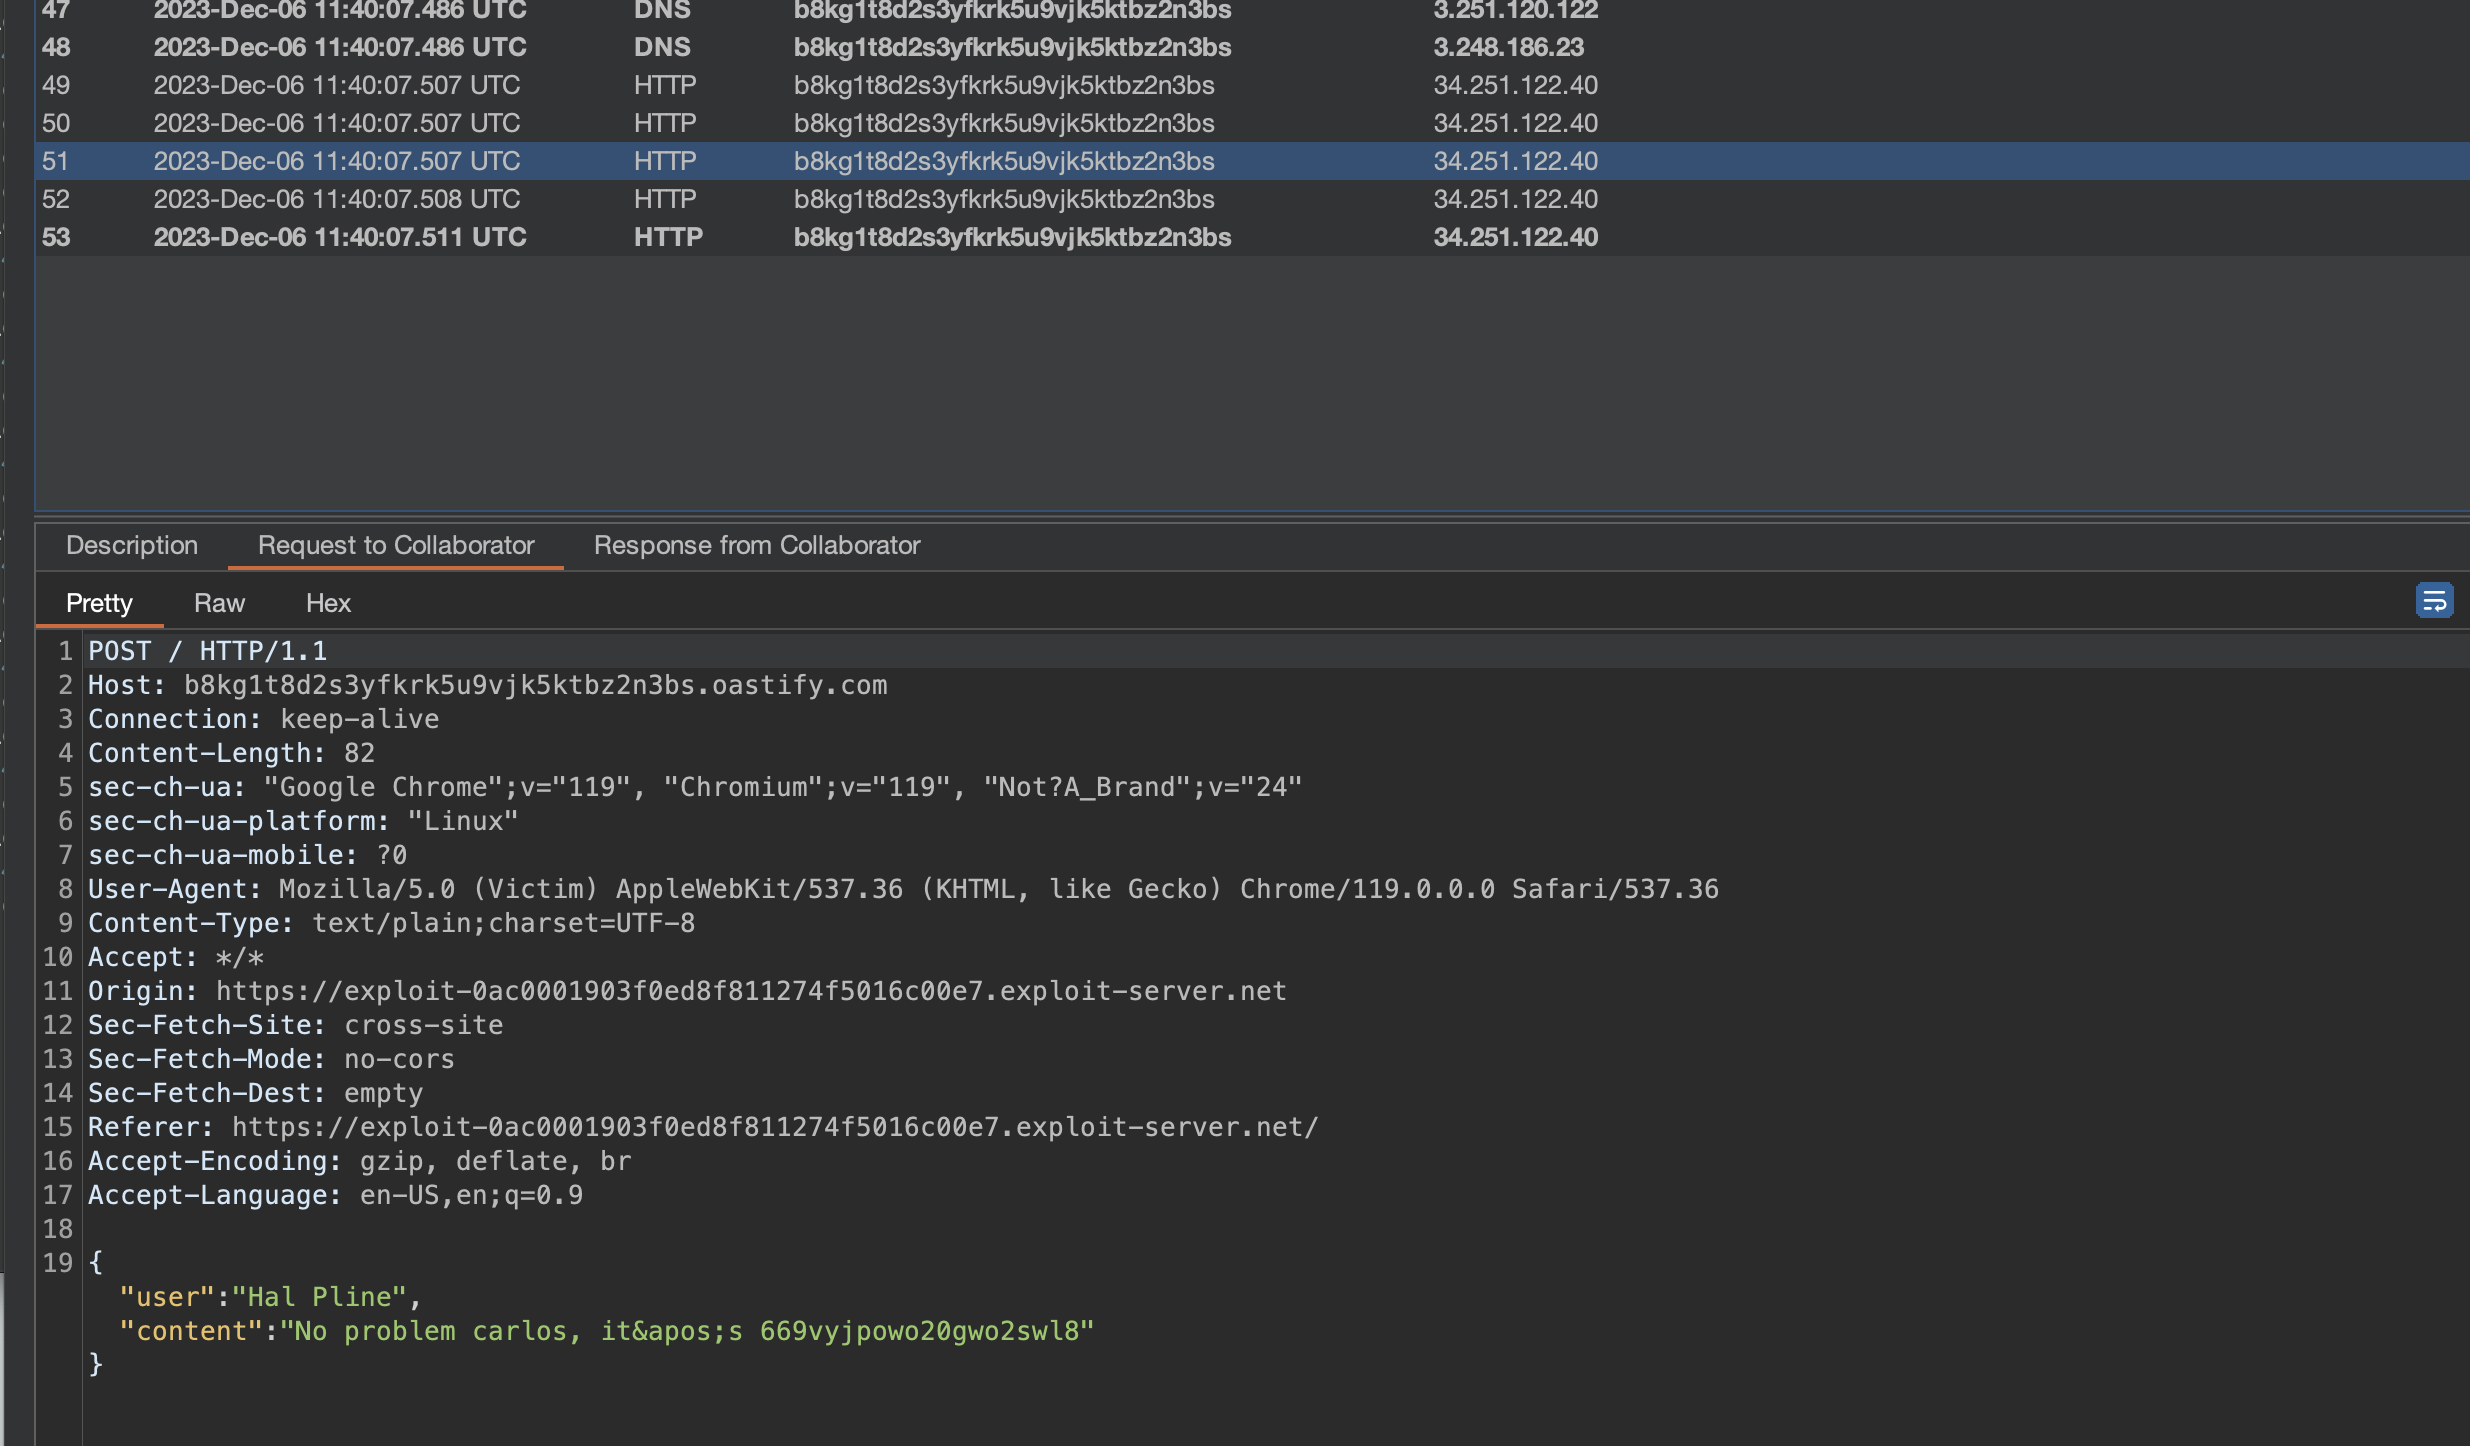This screenshot has height=1446, width=2470.
Task: Click the Host header line
Action: 487,685
